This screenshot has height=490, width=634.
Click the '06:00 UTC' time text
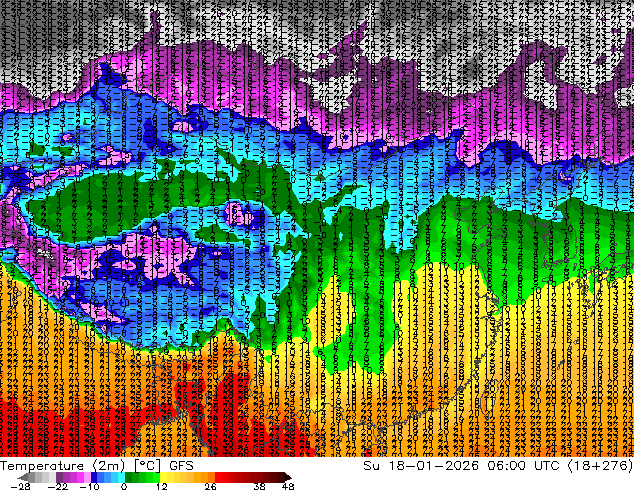(523, 466)
